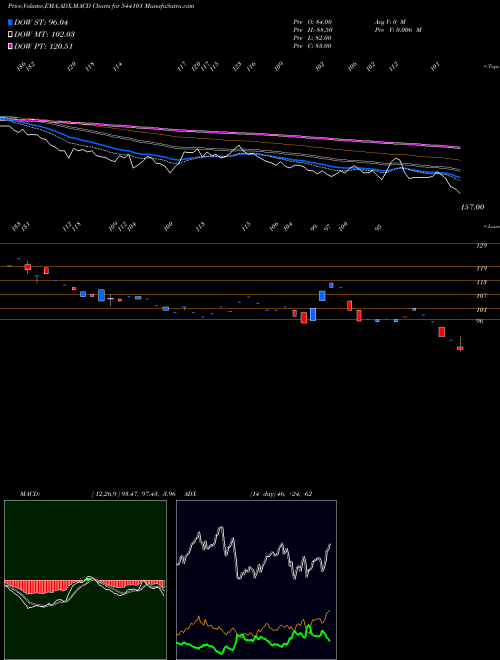The image size is (500, 660).
Task: Select the 'DOW PT: 120.51' legend text
Action: (x=44, y=46)
